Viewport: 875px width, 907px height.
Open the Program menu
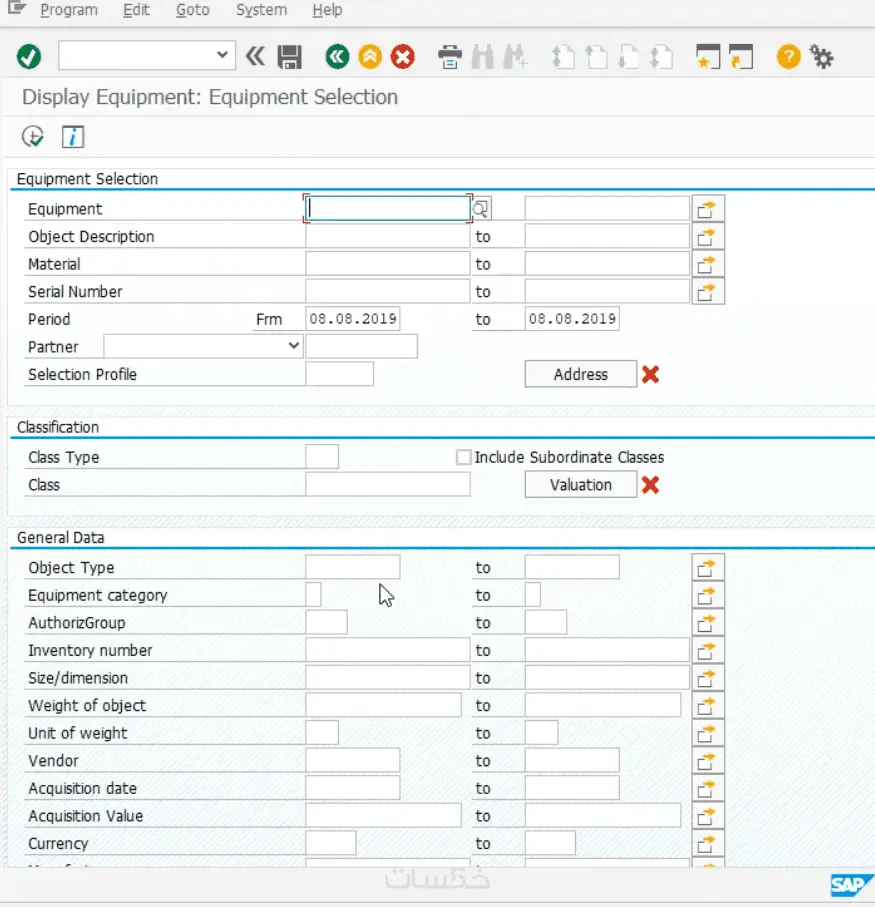pos(68,10)
